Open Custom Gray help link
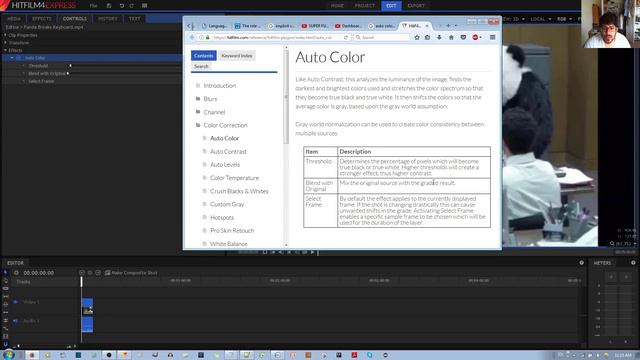Image resolution: width=640 pixels, height=360 pixels. coord(227,204)
